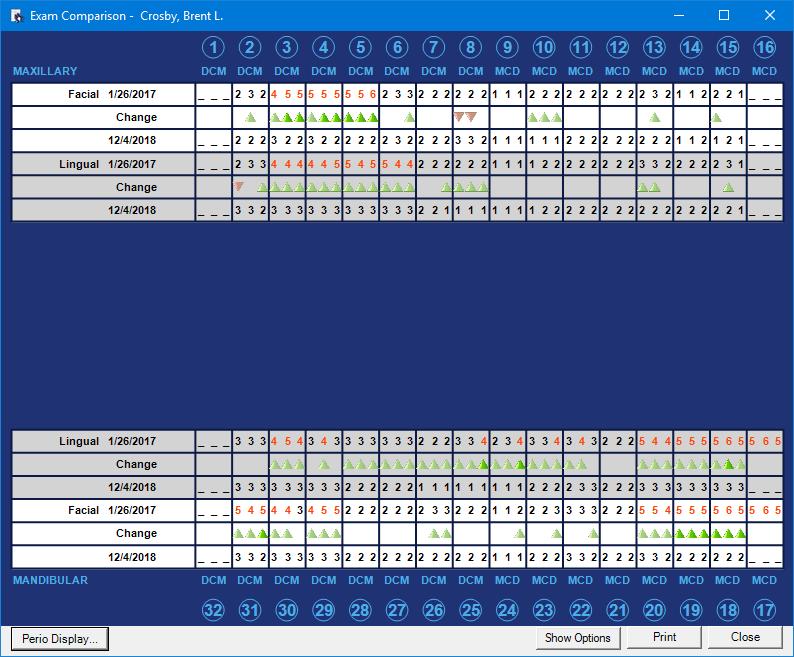The image size is (794, 657).
Task: Select tooth 16 circled number
Action: tap(764, 47)
